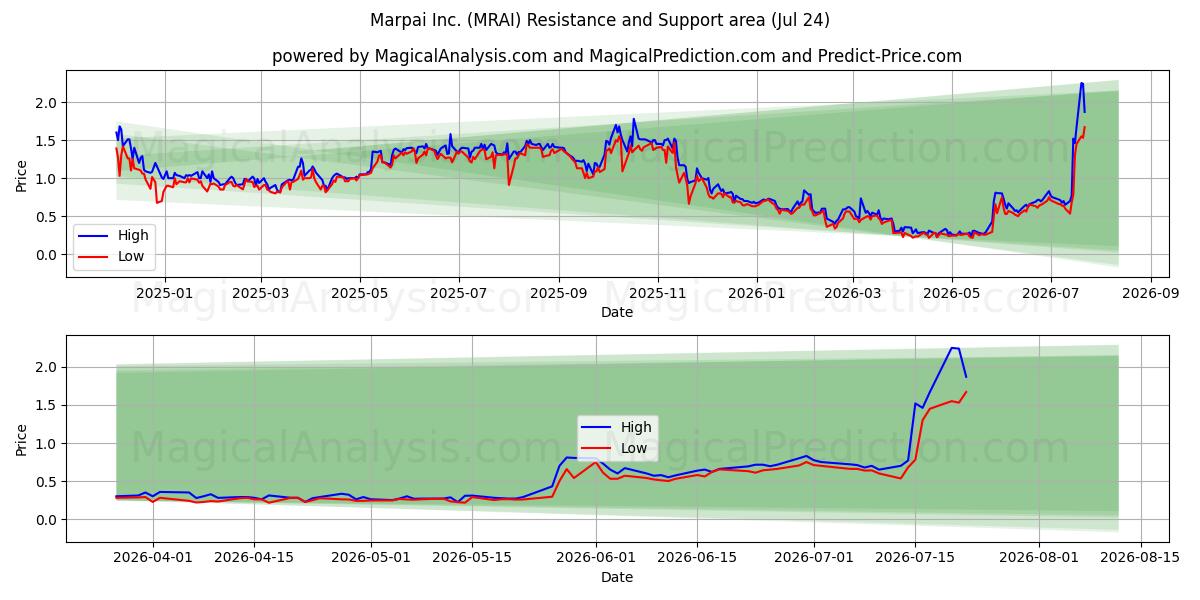Viewport: 1200px width, 600px height.
Task: Click the '2026-05-15' x-axis label of the bottom chart
Action: (474, 558)
